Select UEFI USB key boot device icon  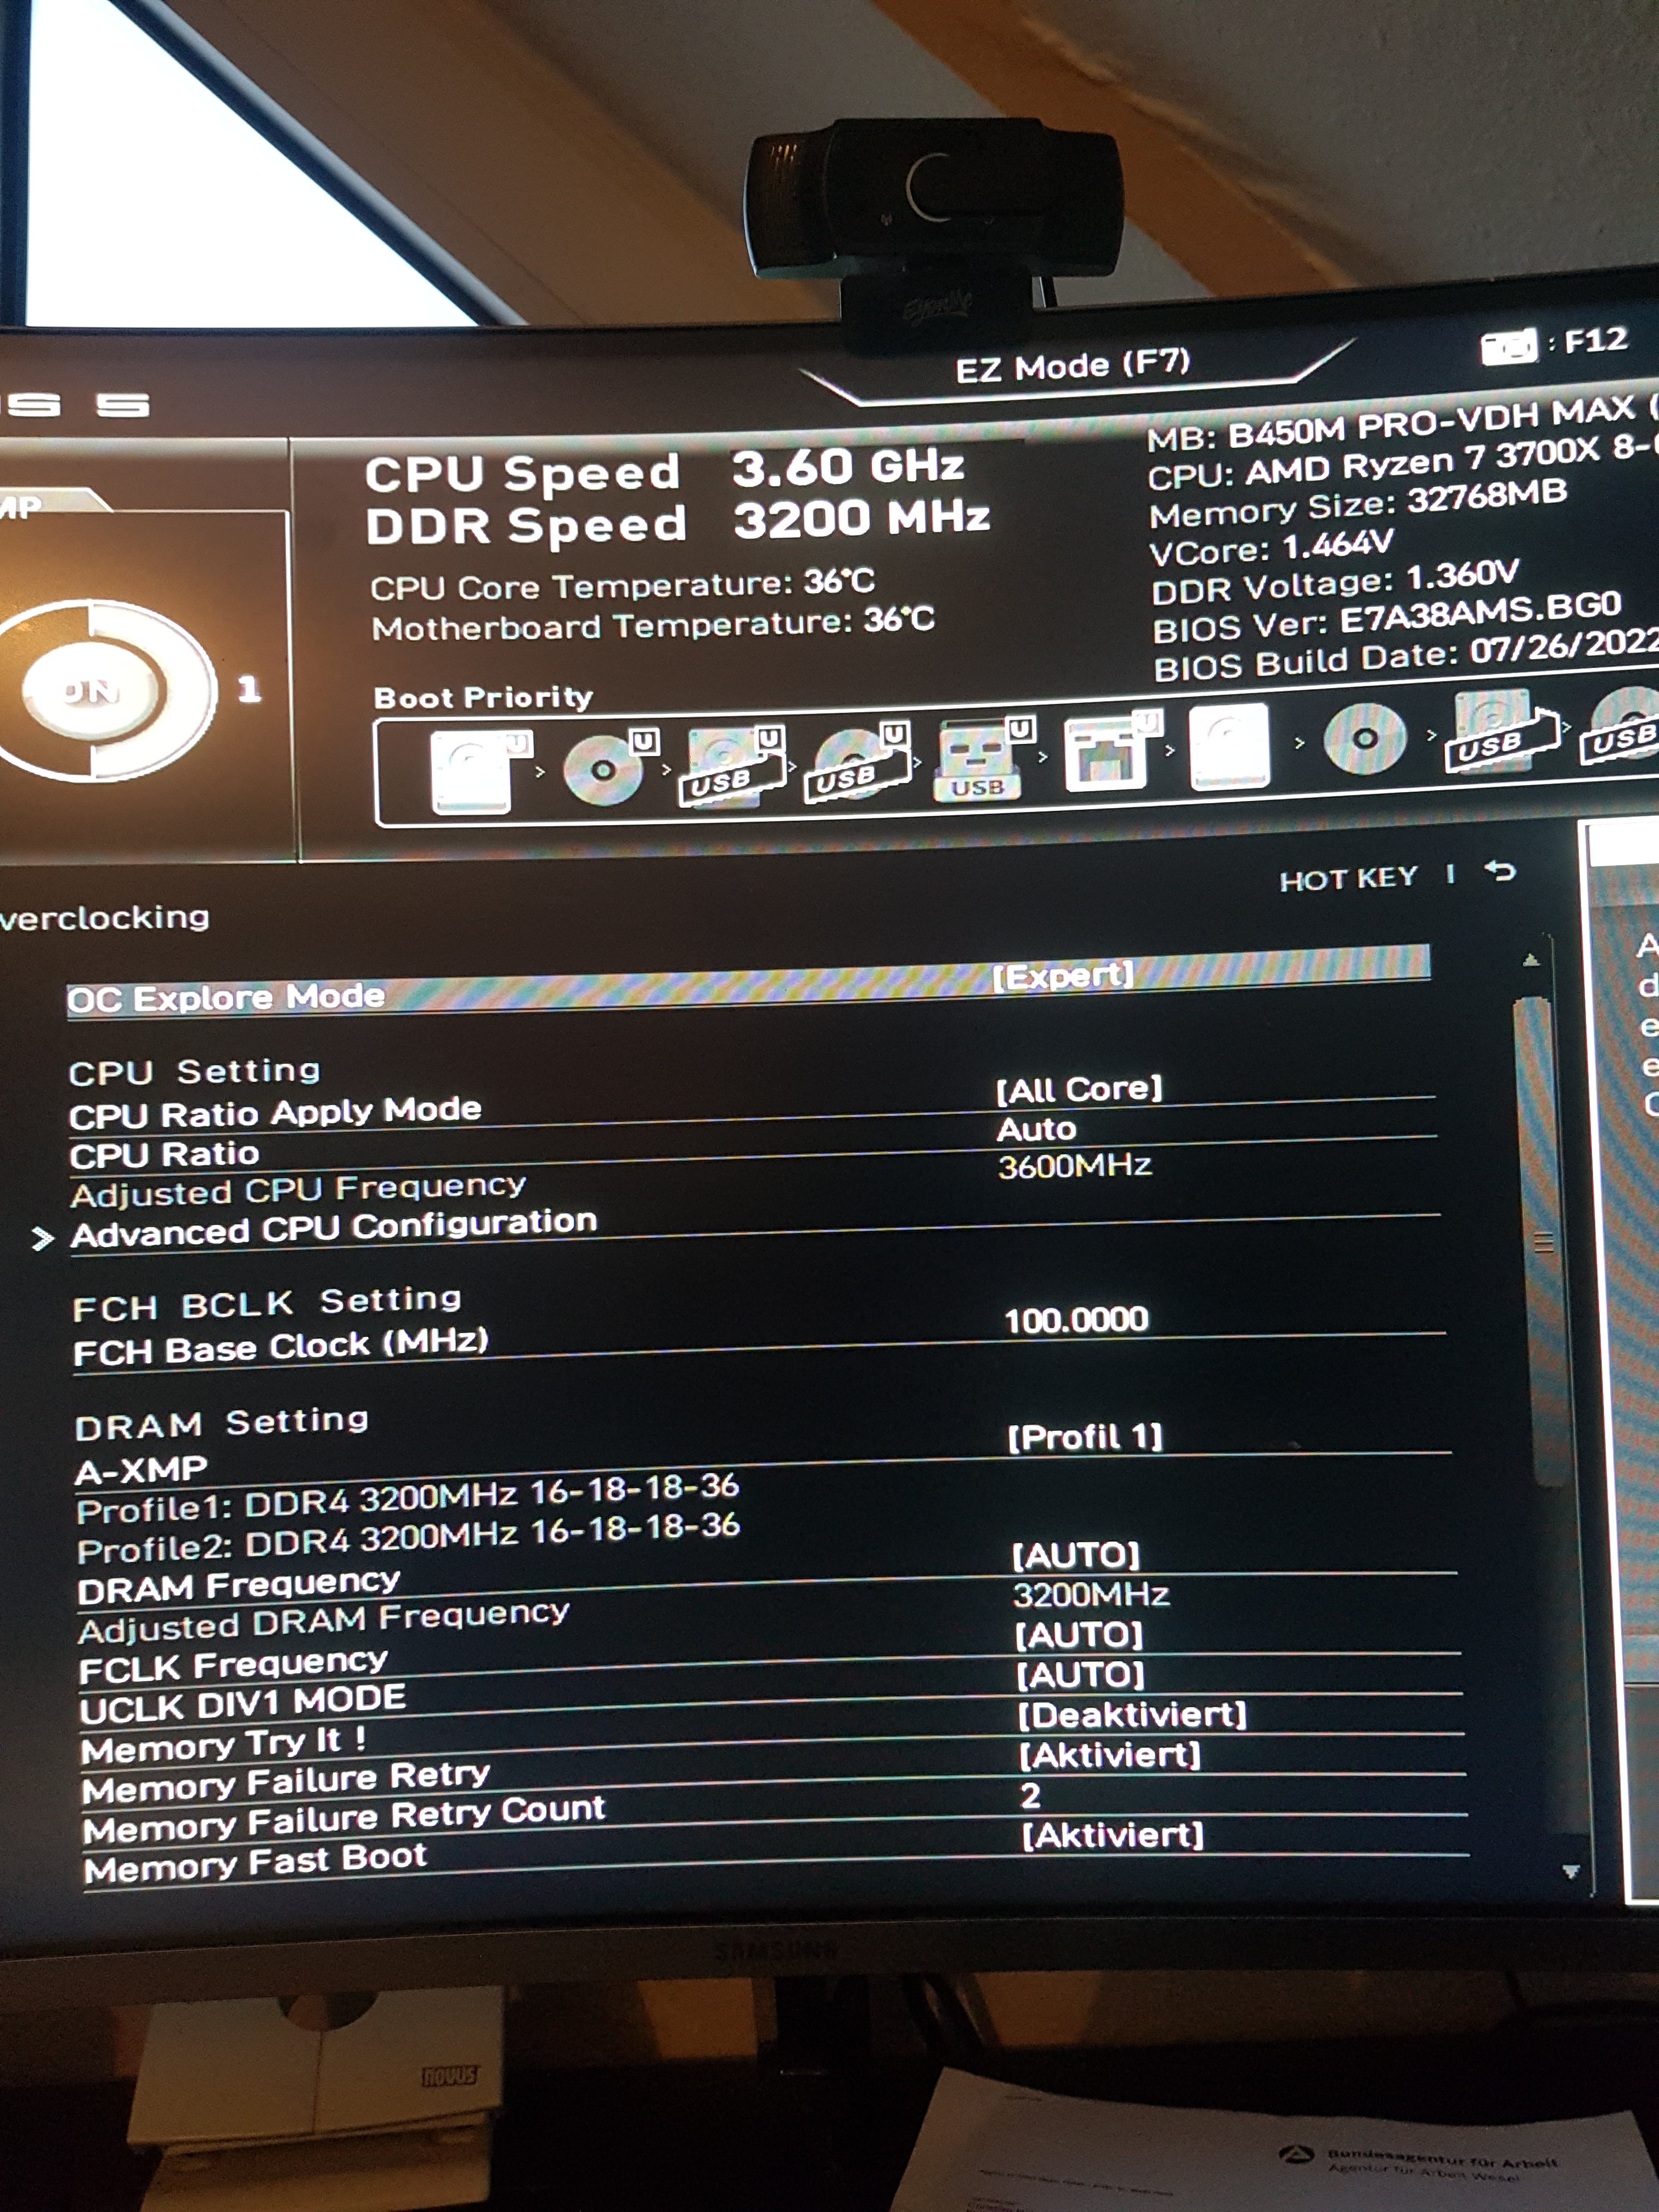979,759
